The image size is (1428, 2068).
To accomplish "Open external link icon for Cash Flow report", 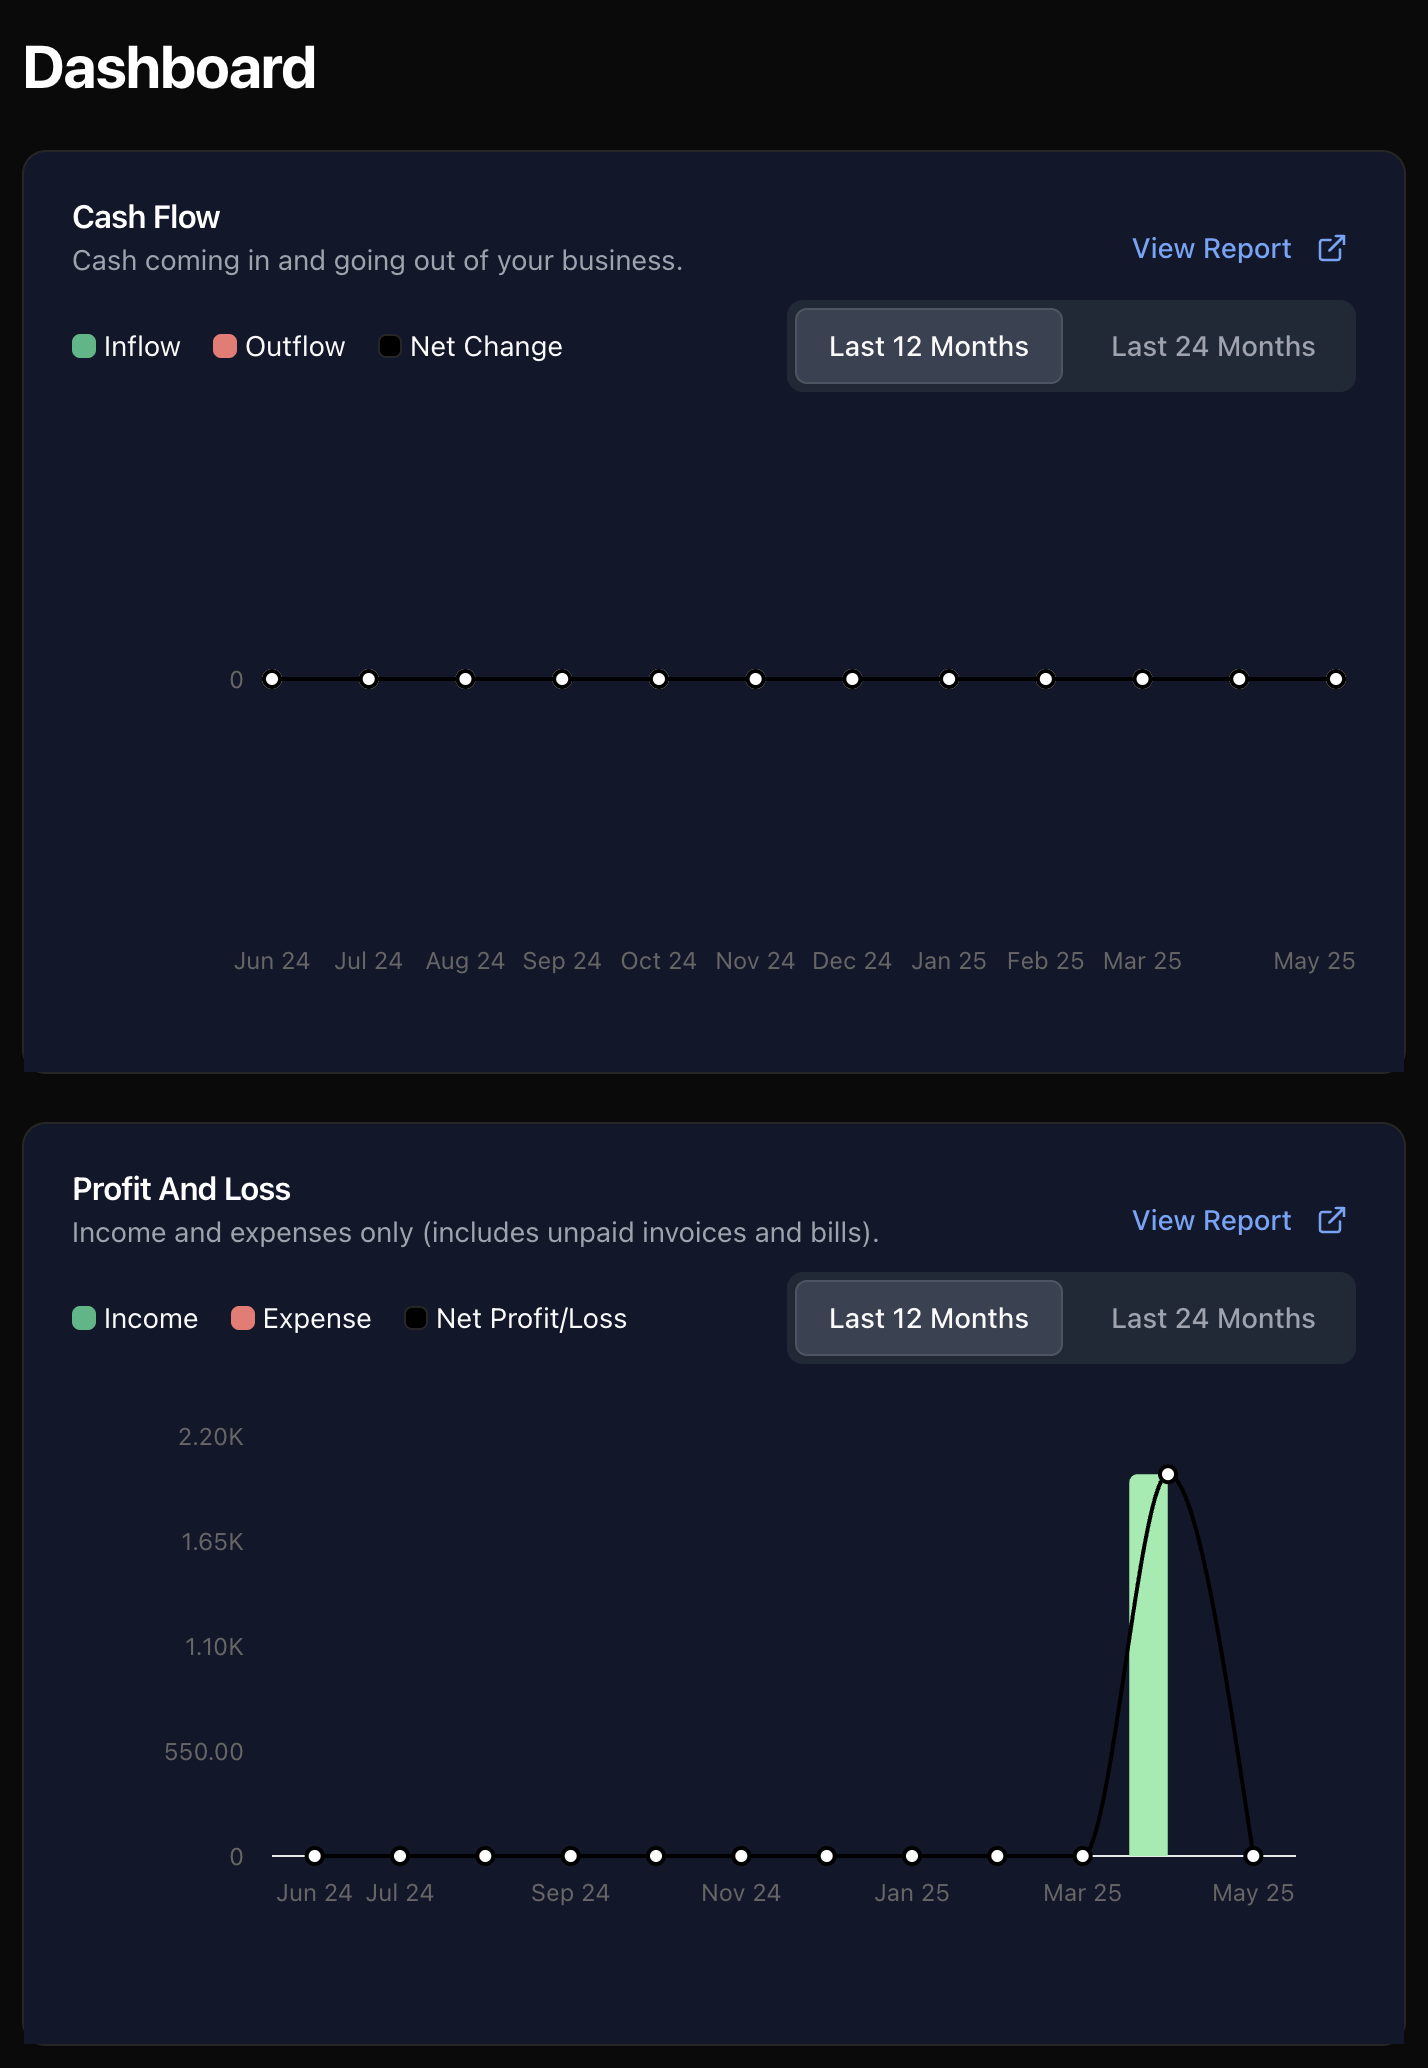I will [1331, 249].
